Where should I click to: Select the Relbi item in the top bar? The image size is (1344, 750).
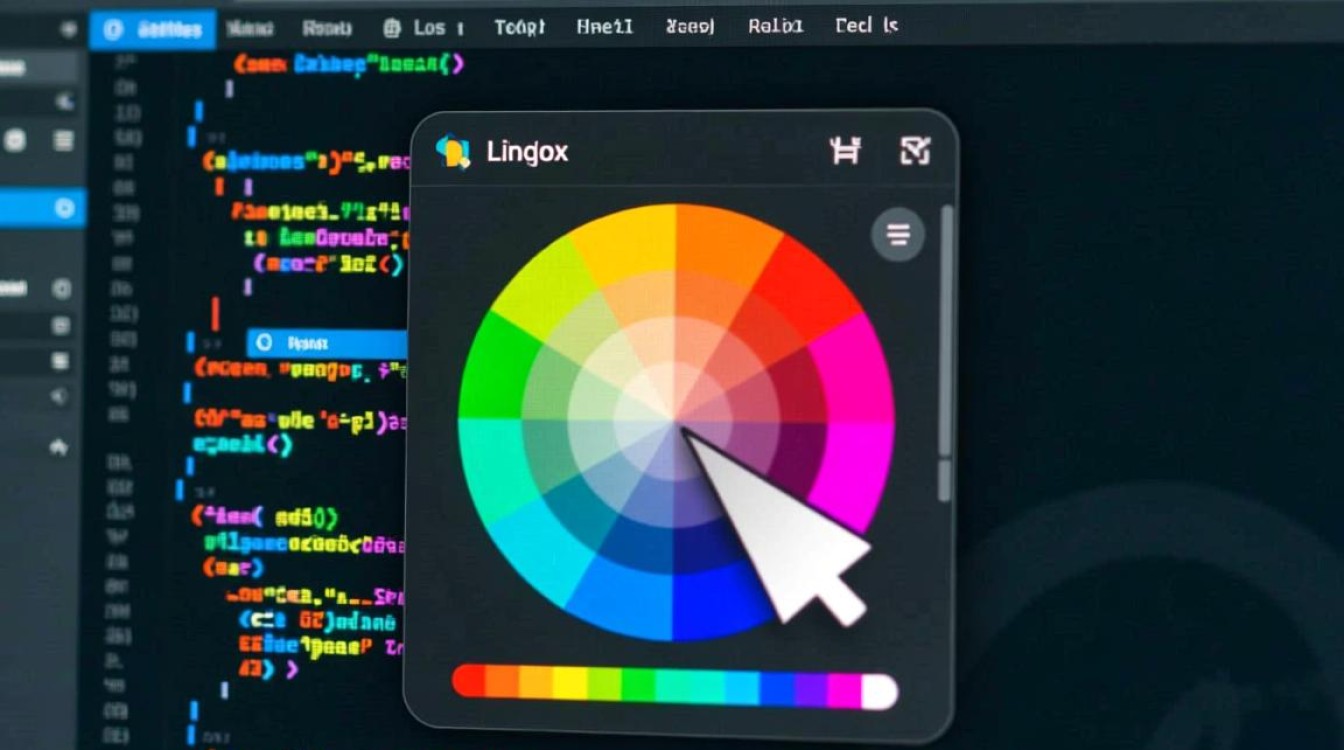point(774,26)
